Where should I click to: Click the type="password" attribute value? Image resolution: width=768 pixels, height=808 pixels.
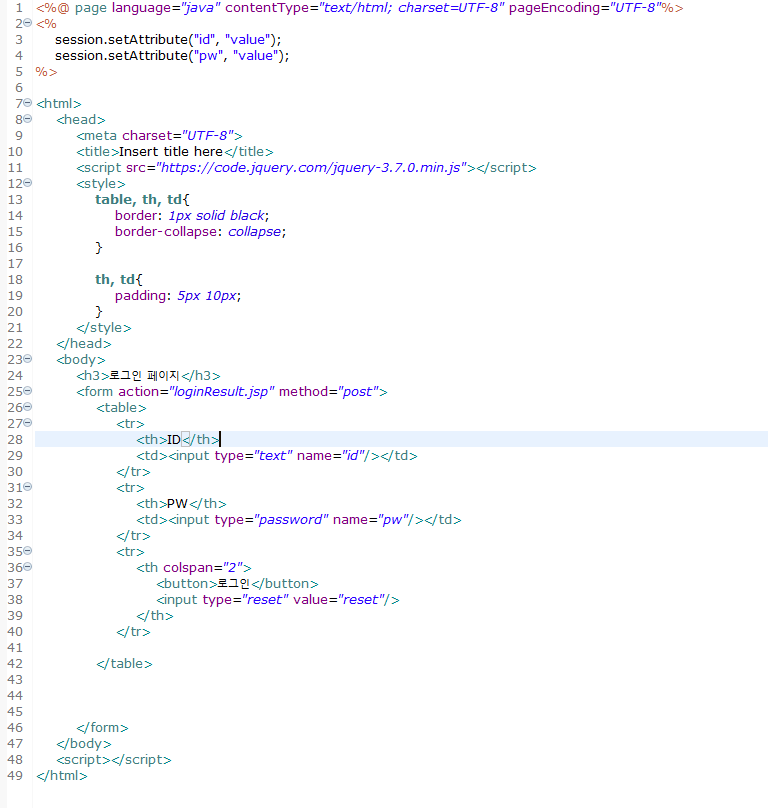[291, 519]
